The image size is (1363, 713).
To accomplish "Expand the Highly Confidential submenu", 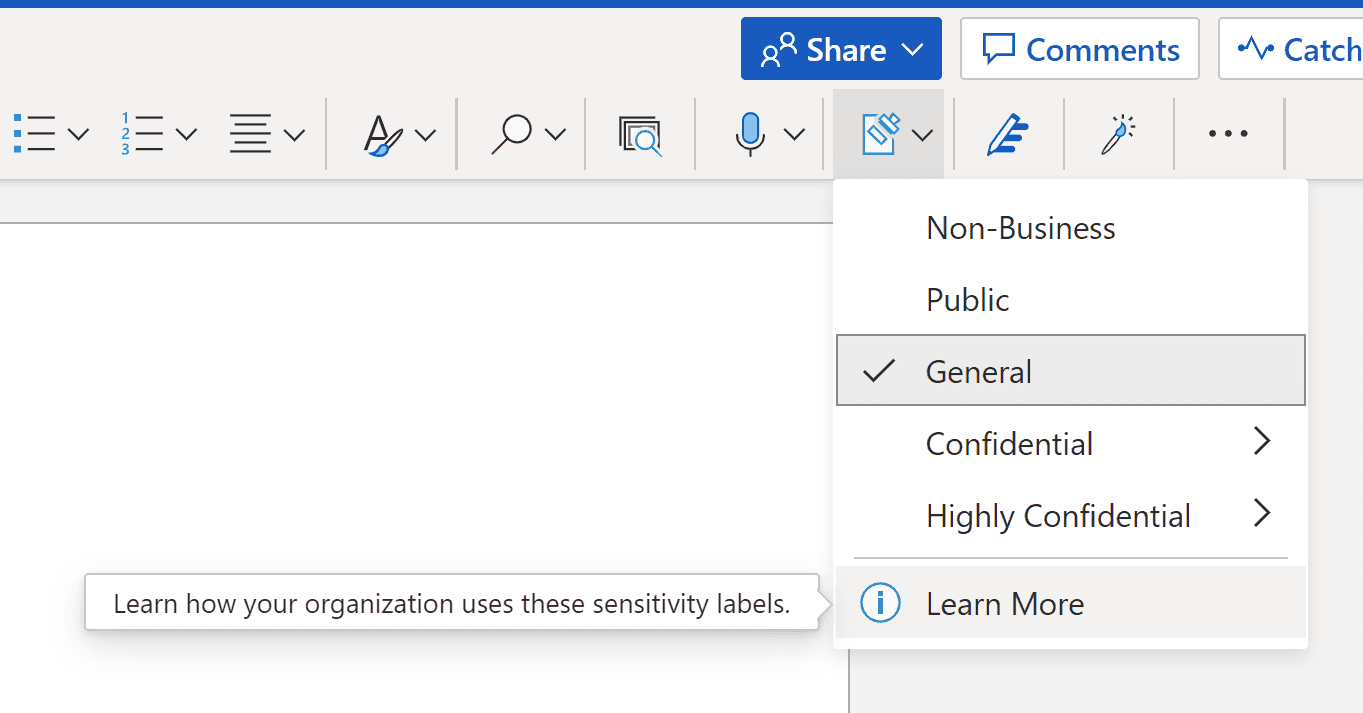I will tap(1058, 515).
